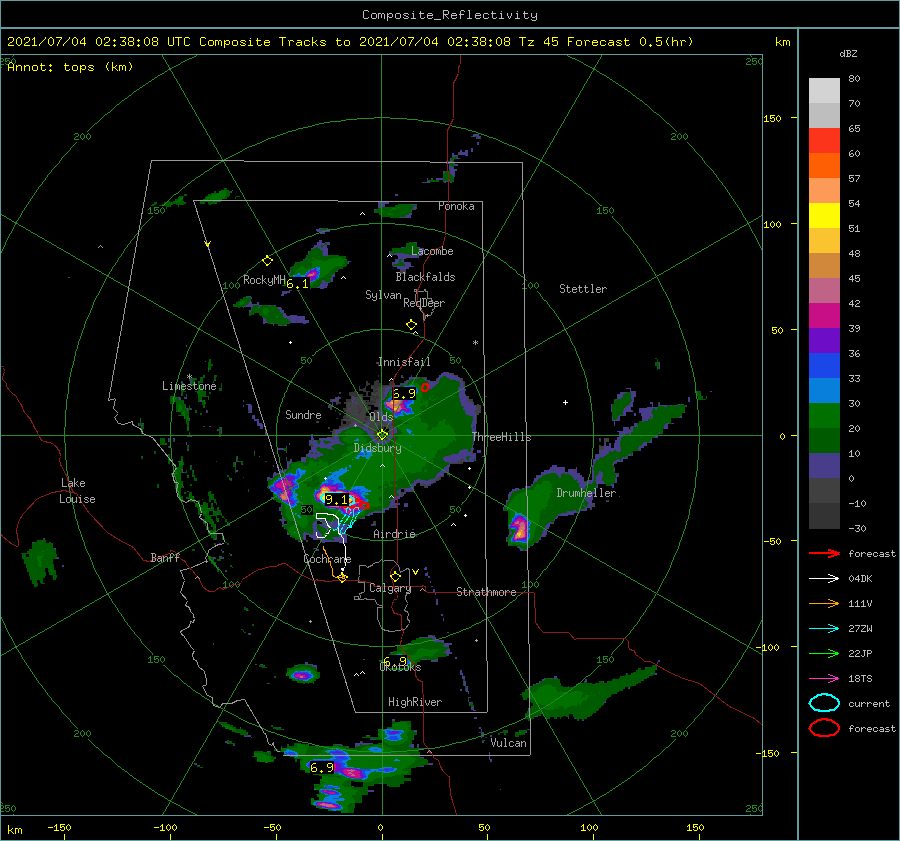900x841 pixels.
Task: Click the Sundre town label
Action: click(303, 415)
